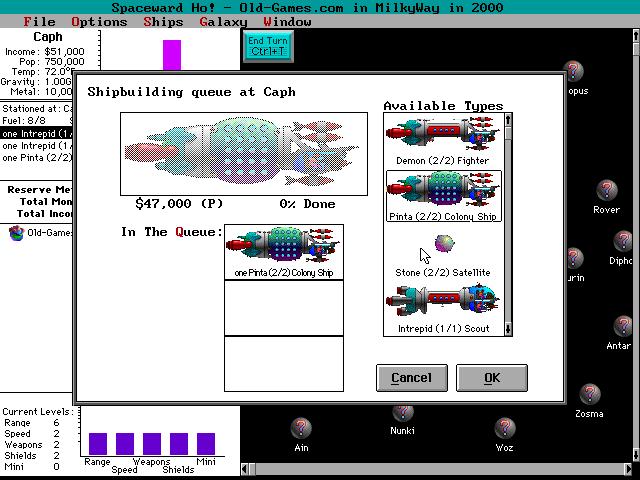Click the second empty queue slot
This screenshot has height=480, width=640.
pos(284,308)
